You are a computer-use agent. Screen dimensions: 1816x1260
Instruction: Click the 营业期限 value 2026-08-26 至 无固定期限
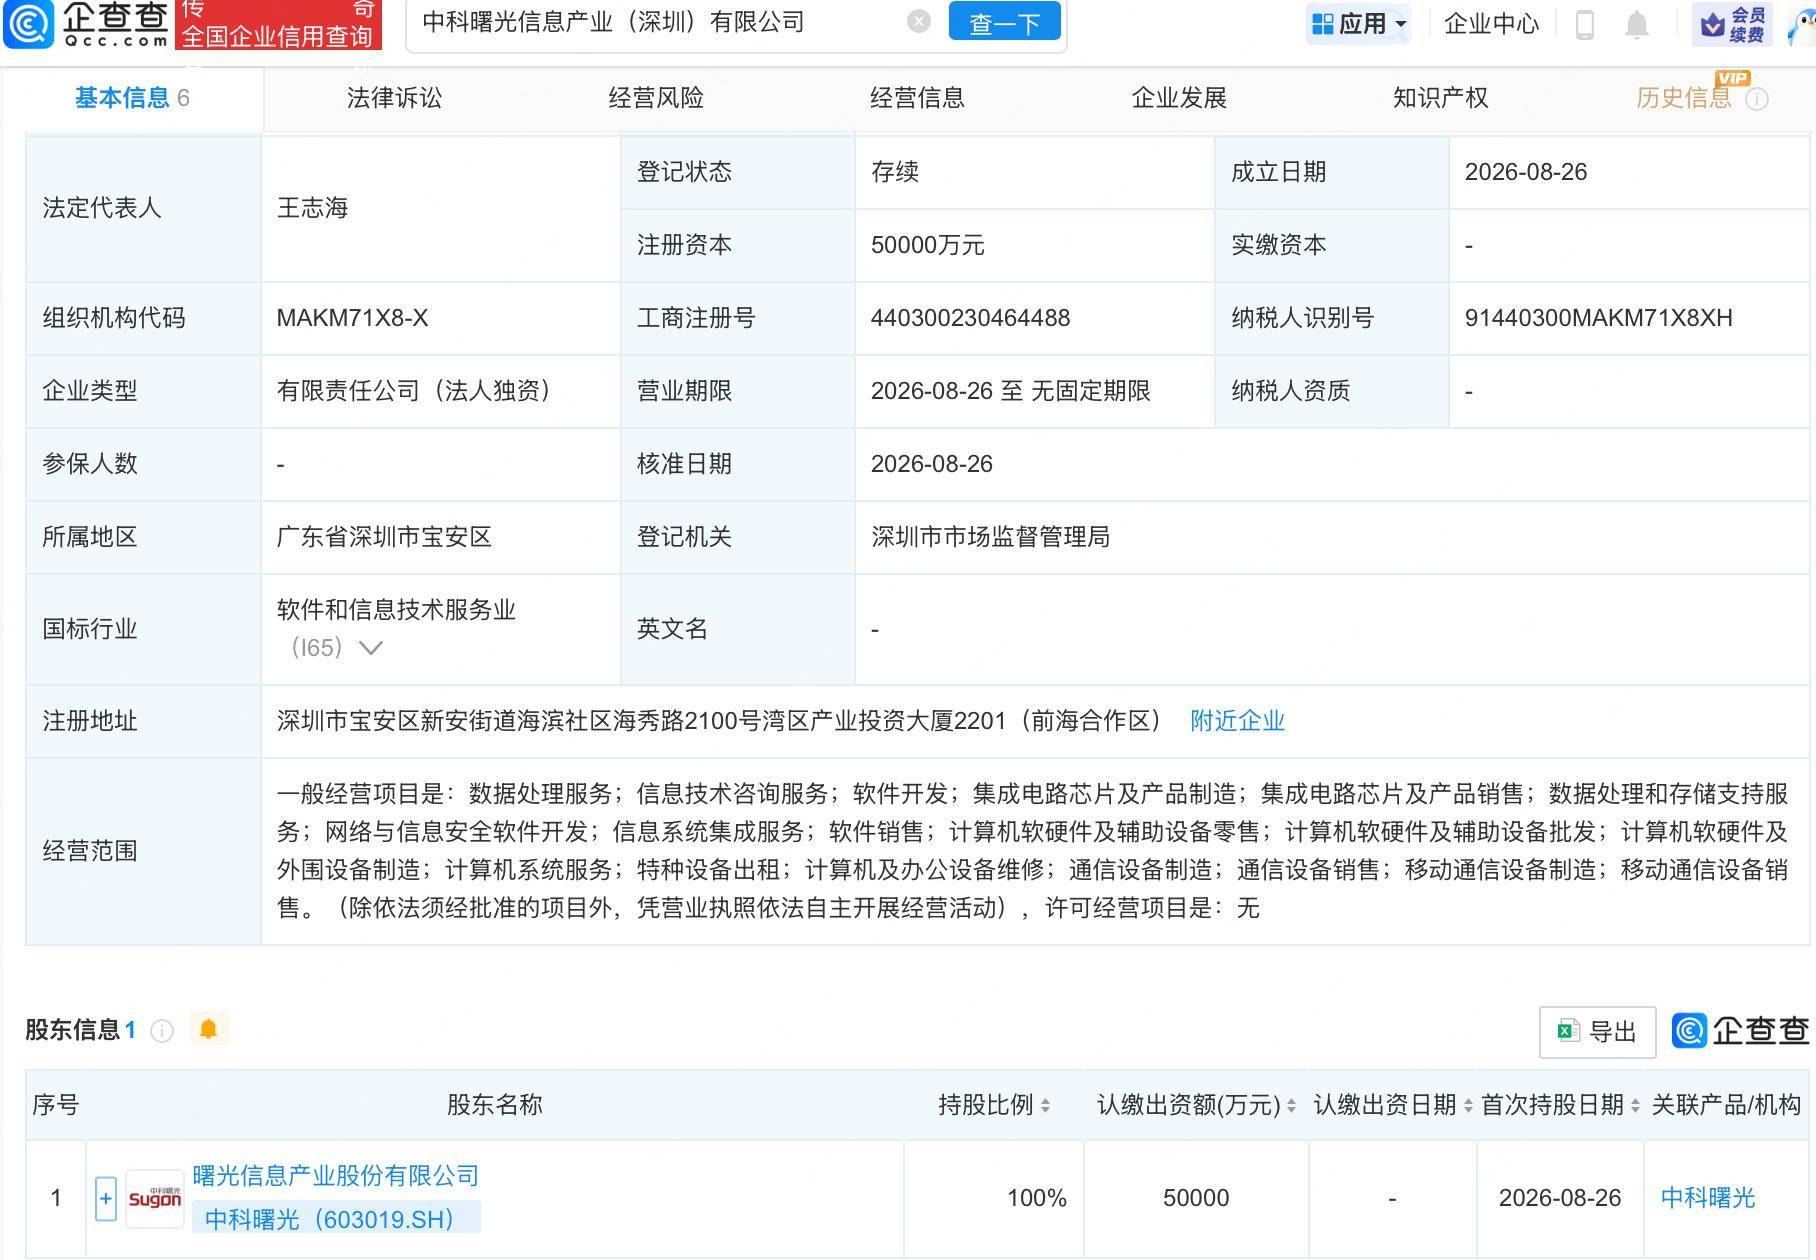tap(1010, 391)
